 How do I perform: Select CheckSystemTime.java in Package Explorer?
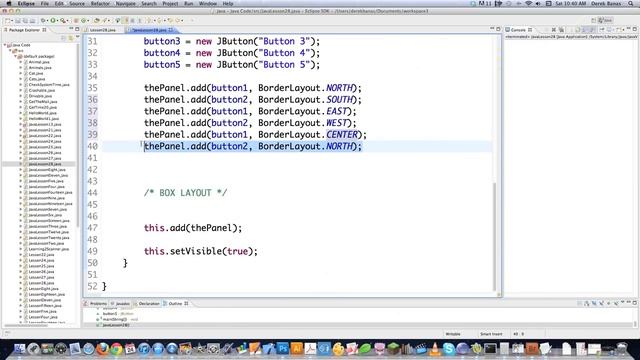point(49,84)
